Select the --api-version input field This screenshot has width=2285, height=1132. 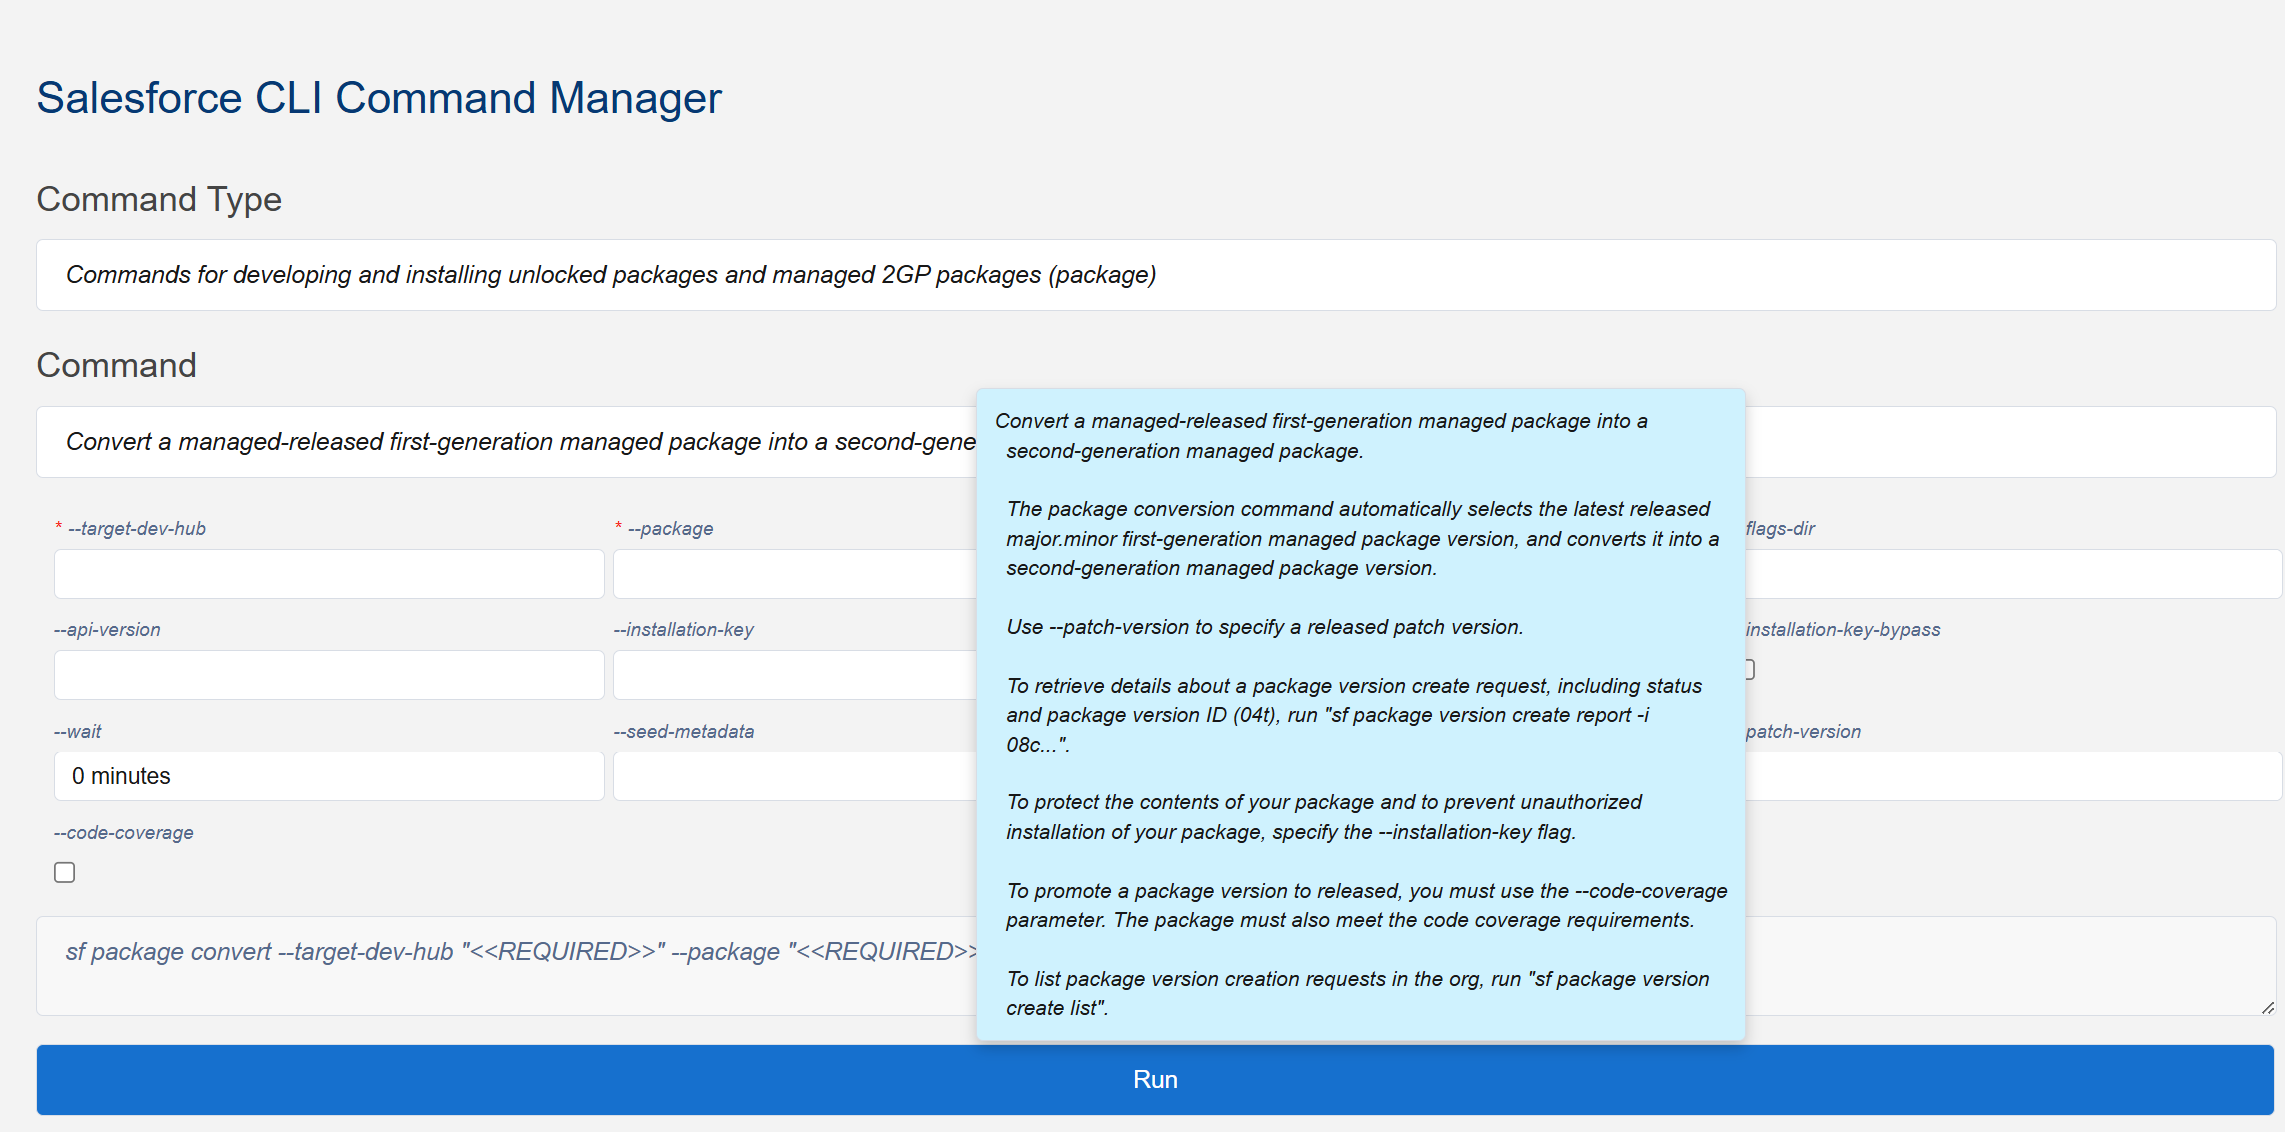tap(329, 675)
